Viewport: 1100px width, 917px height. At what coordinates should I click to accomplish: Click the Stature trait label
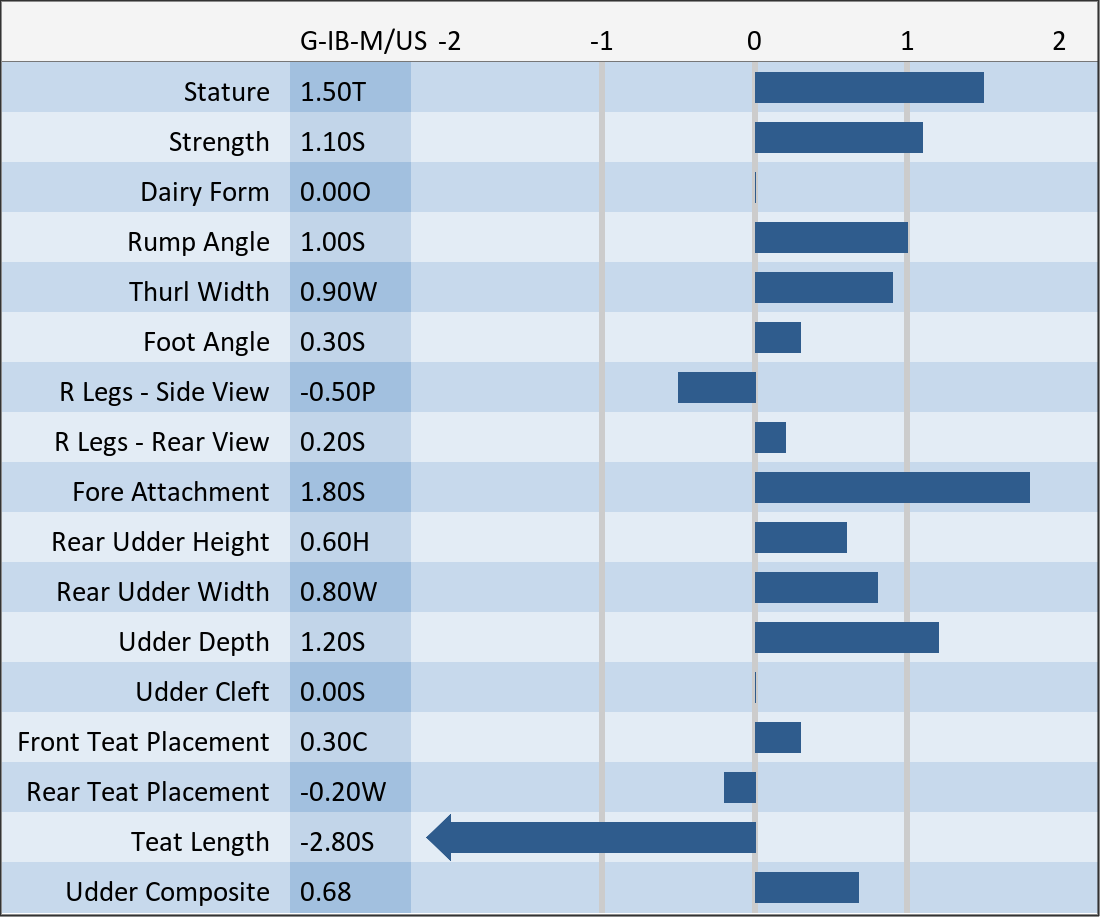[x=226, y=92]
